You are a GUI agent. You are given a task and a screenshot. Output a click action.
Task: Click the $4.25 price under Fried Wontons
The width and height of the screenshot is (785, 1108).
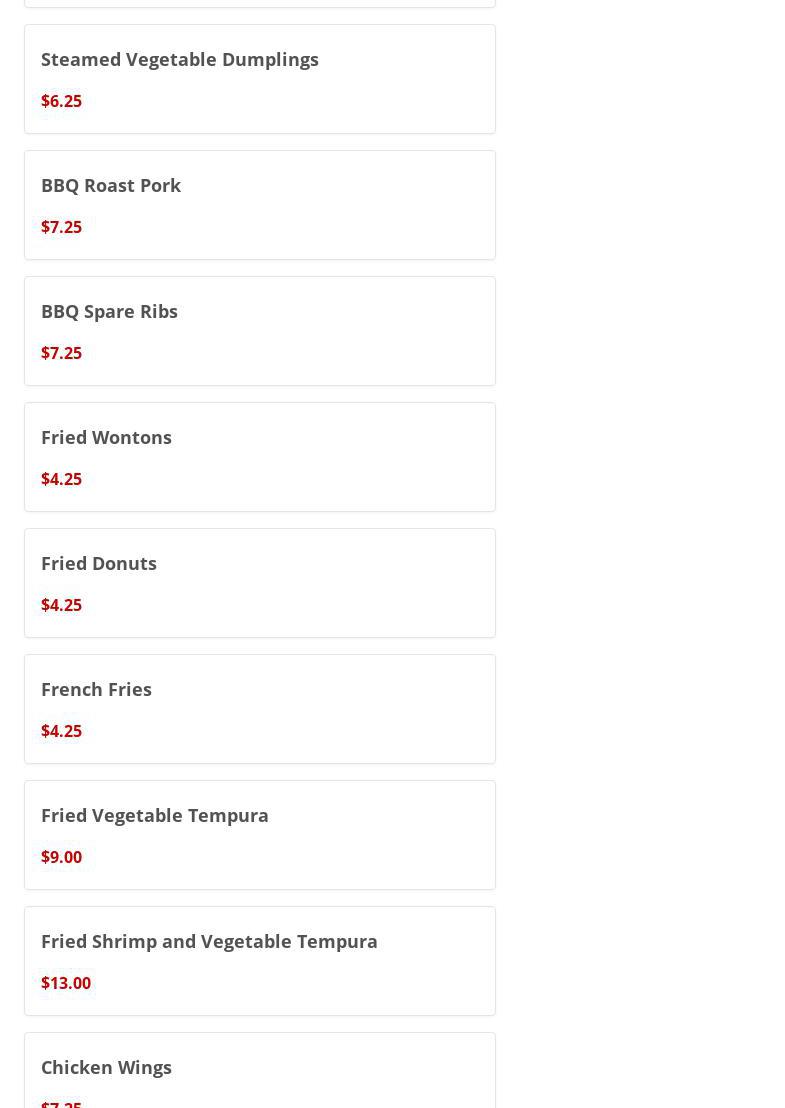pyautogui.click(x=61, y=479)
